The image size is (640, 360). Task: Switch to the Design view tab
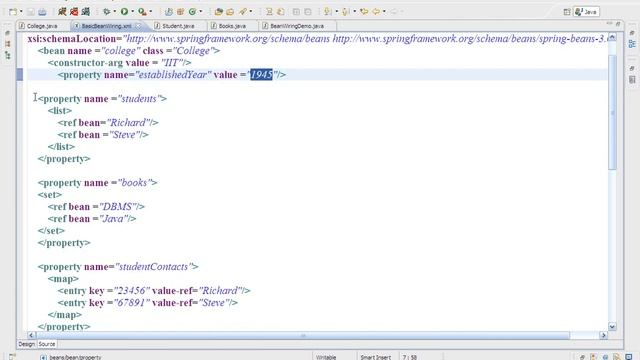click(x=27, y=344)
